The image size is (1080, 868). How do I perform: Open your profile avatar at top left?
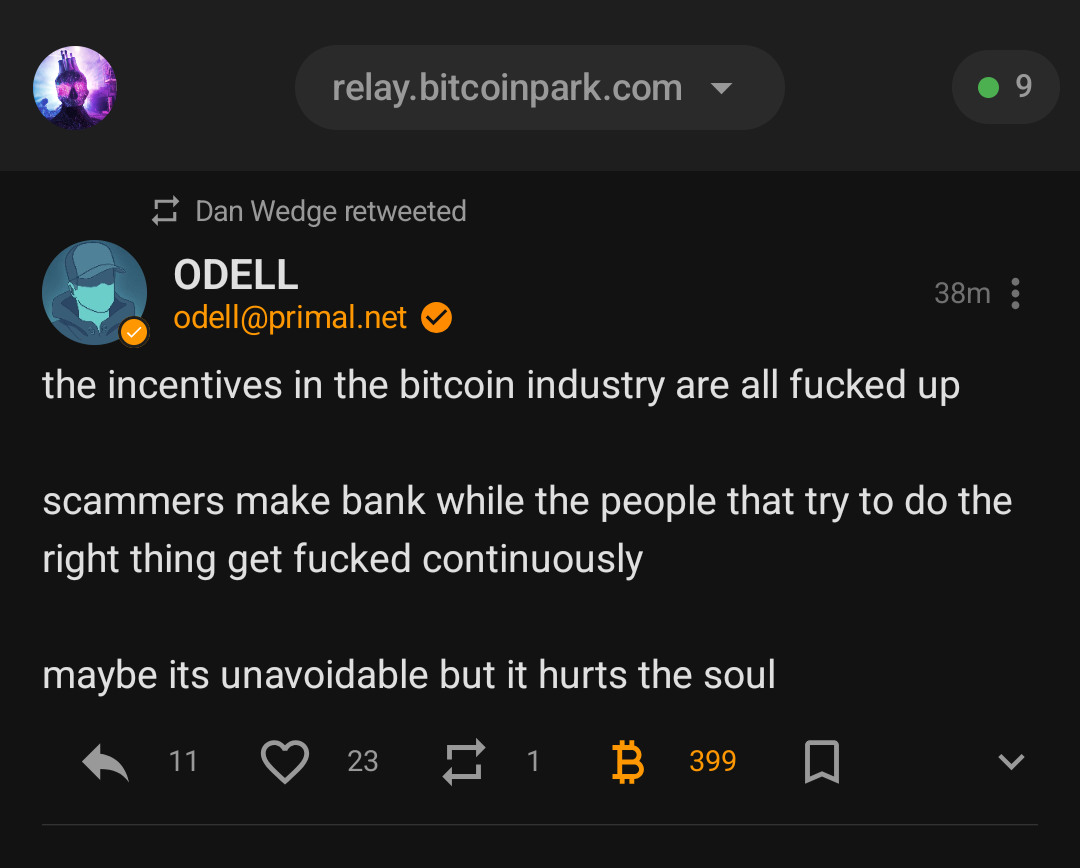75,88
